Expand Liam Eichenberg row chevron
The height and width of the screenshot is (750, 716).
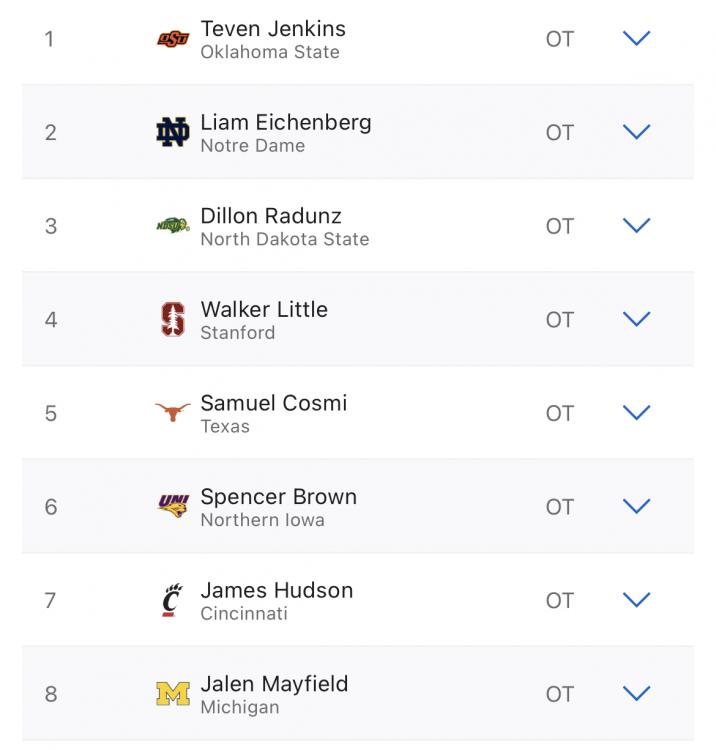[636, 132]
